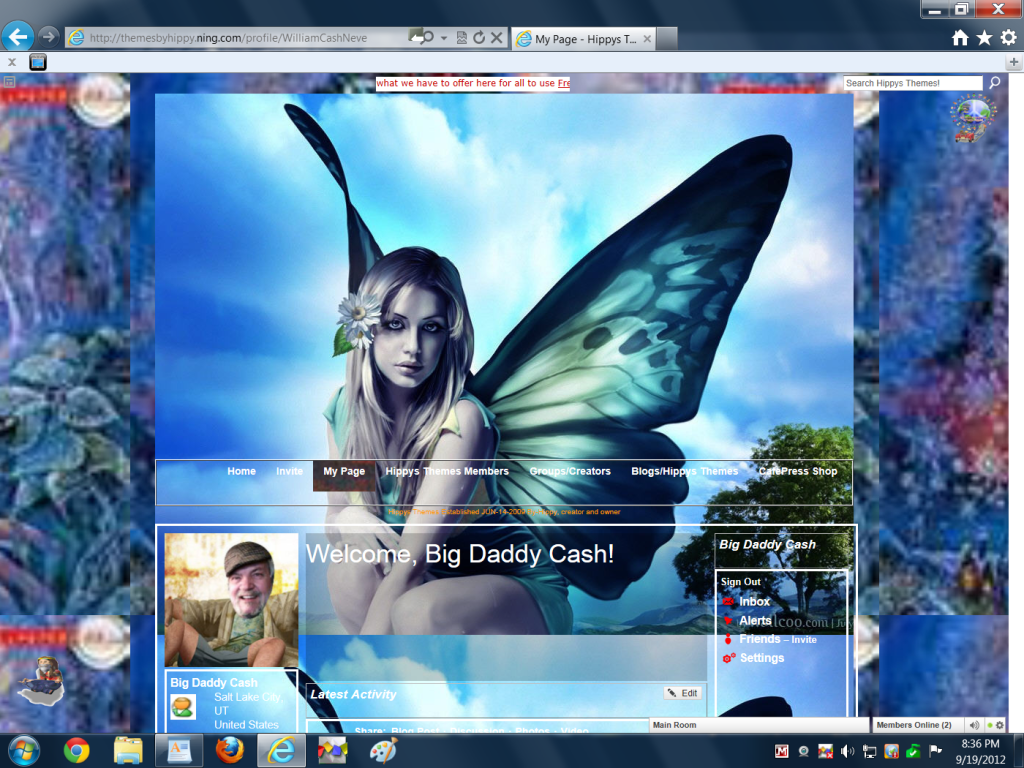Viewport: 1024px width, 768px height.
Task: Open Internet Explorer Tools gear icon
Action: 1008,37
